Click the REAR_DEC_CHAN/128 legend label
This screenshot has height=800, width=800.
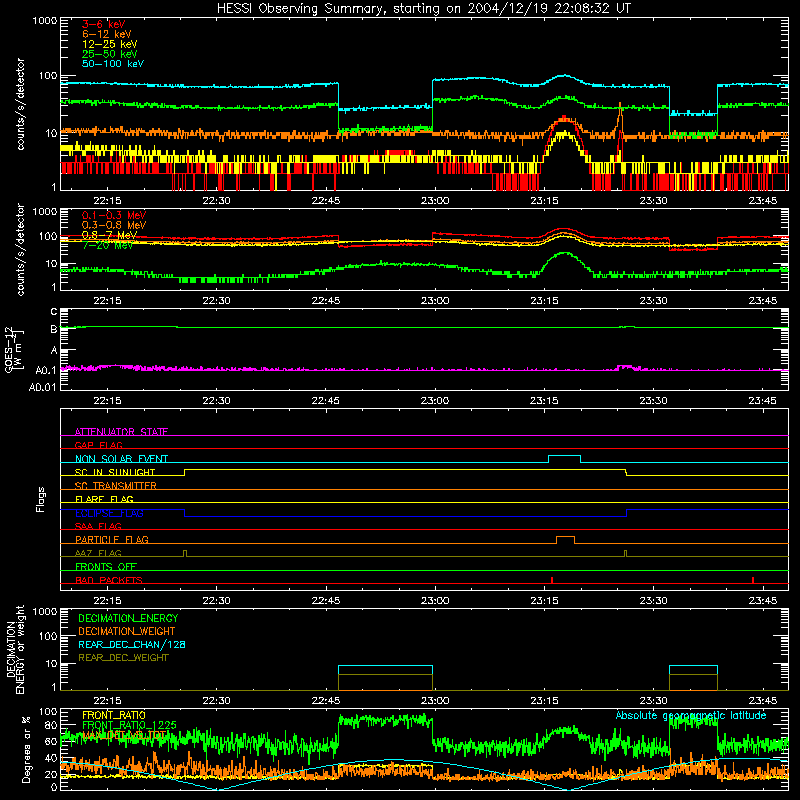[132, 645]
